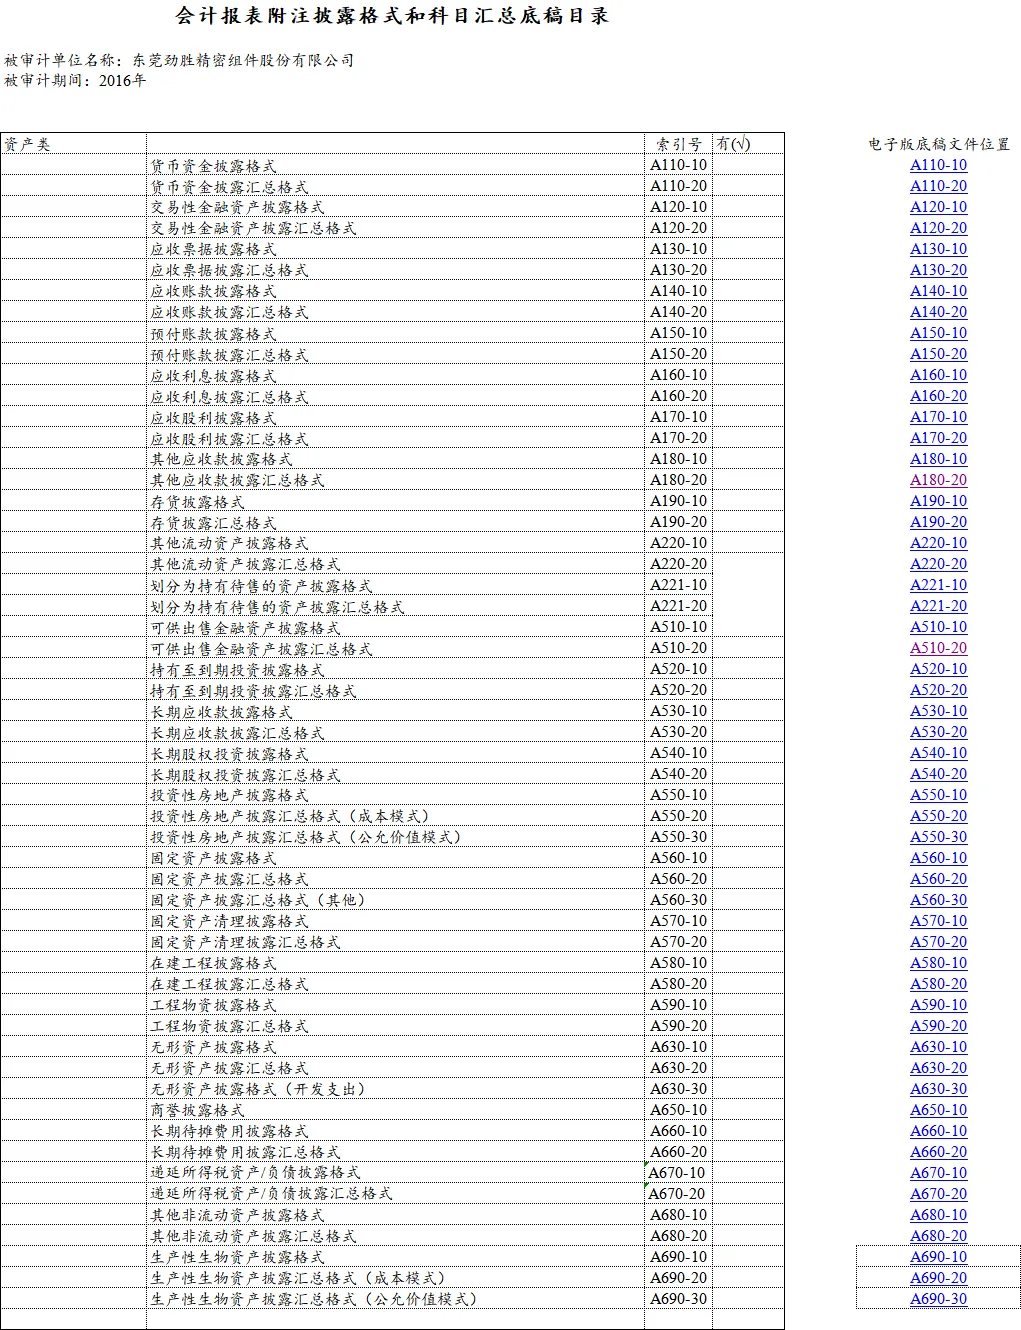Select the 货币资金披露格式 cell
1021x1330 pixels.
click(395, 165)
